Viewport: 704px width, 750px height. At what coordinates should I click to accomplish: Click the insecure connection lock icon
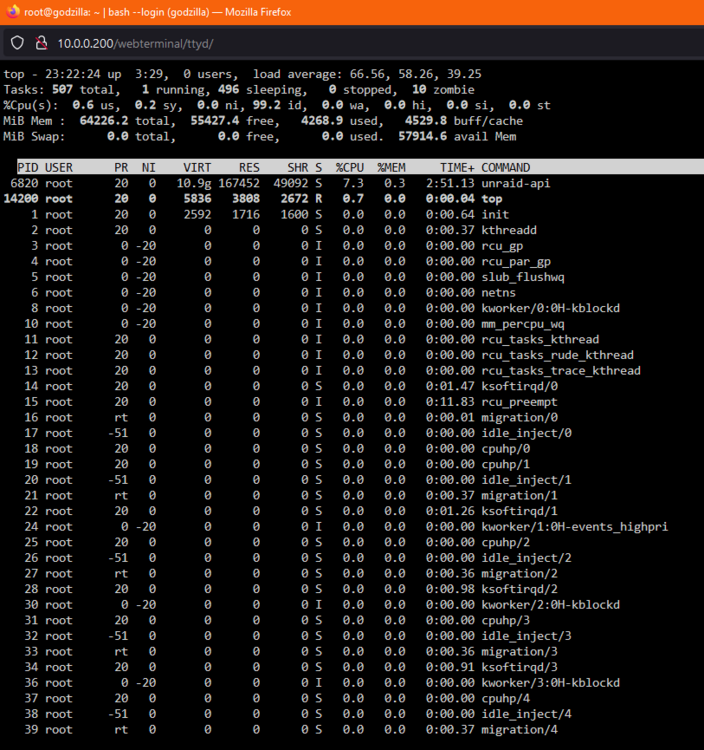(x=41, y=43)
